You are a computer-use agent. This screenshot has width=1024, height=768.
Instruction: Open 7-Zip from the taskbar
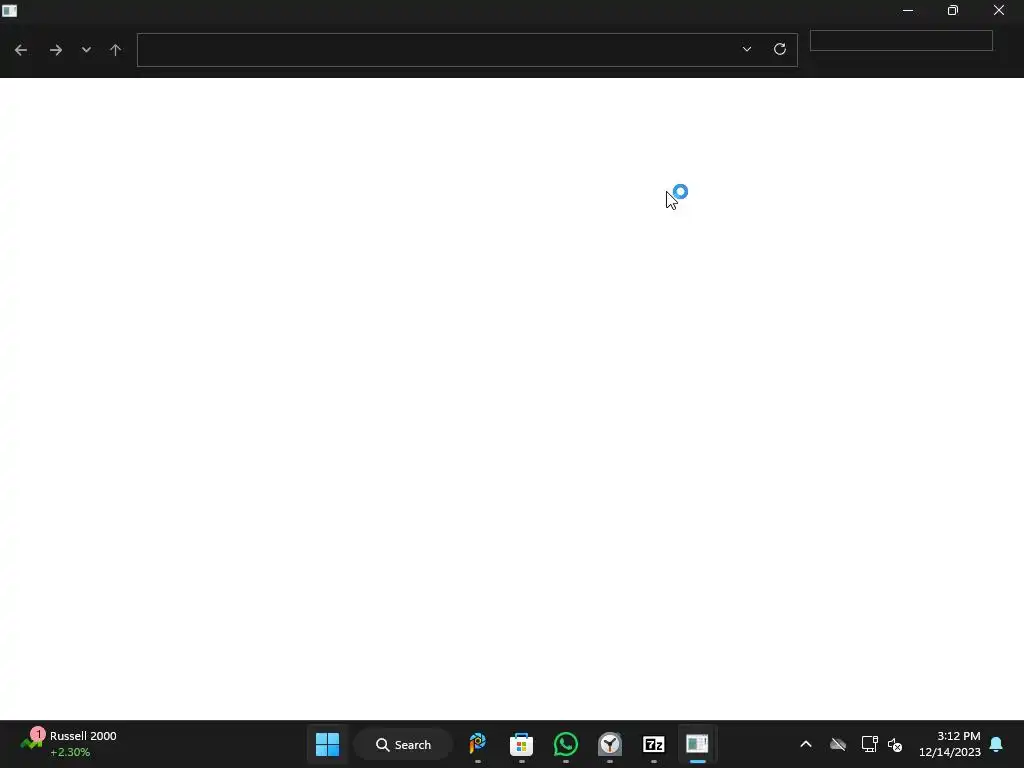pos(654,744)
